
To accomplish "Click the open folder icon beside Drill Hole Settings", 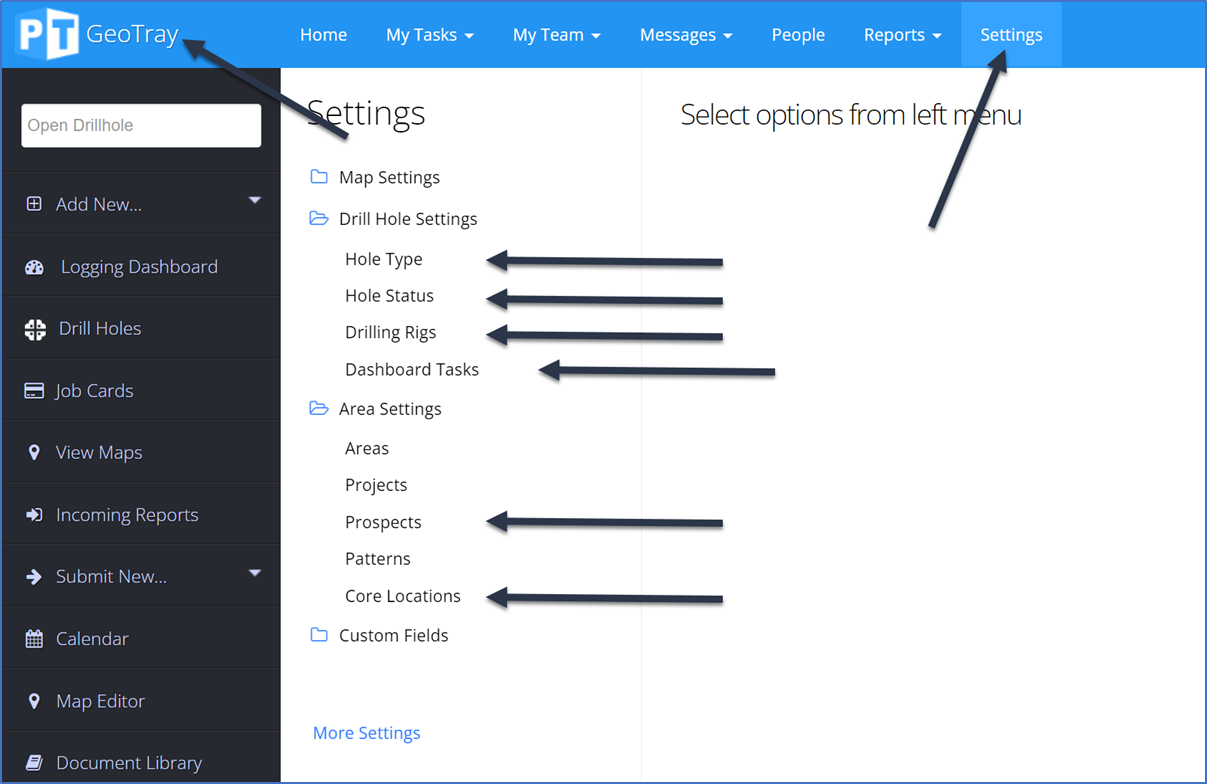I will click(319, 218).
